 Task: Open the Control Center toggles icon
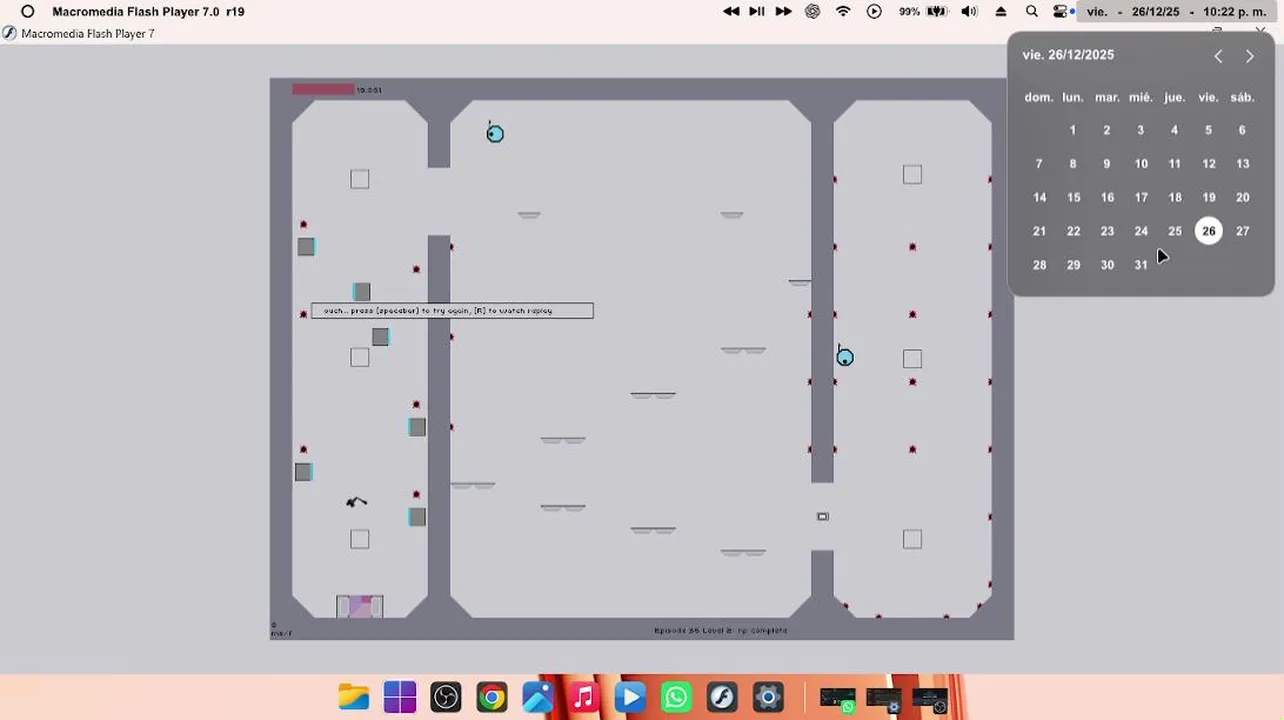tap(1062, 12)
